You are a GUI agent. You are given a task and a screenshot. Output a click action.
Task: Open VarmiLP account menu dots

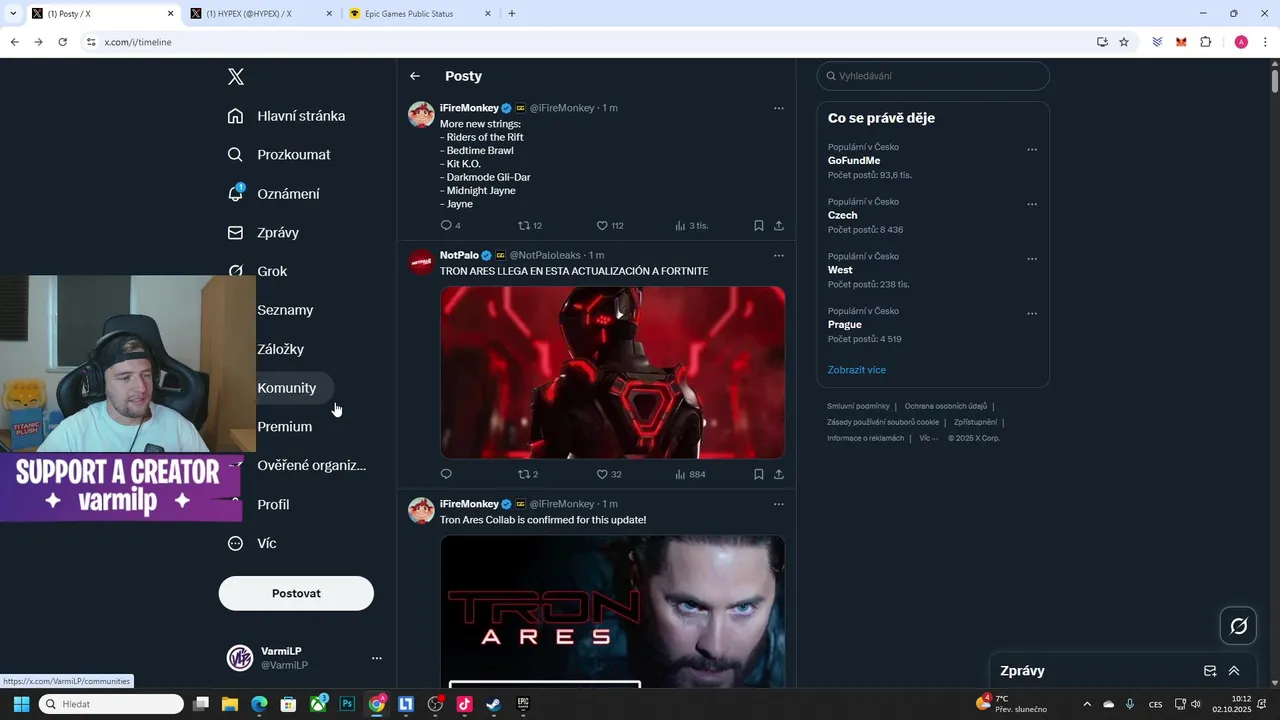[x=377, y=658]
